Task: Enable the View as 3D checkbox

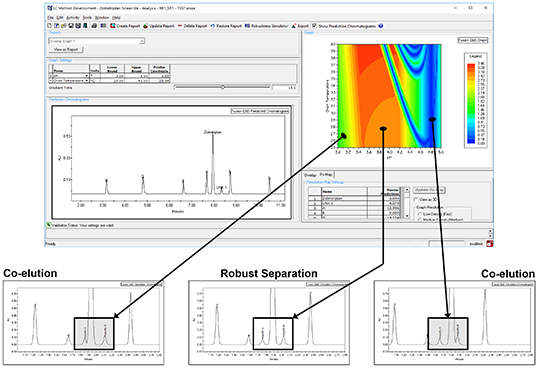Action: coord(416,199)
